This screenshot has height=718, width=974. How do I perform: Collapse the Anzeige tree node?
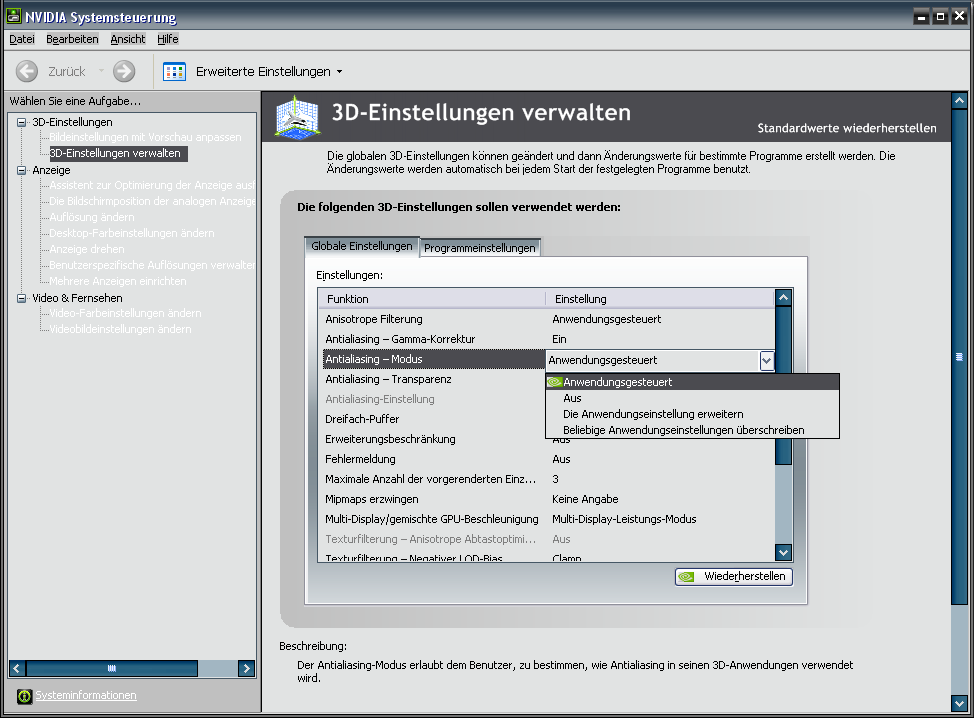22,170
